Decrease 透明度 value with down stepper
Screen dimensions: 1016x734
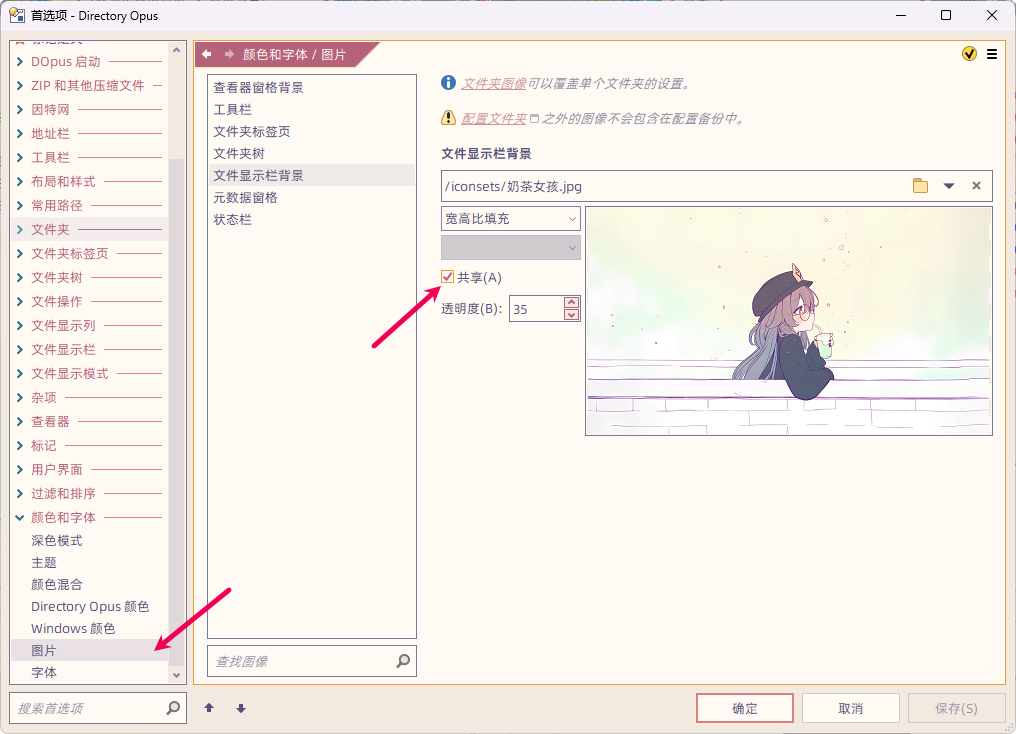pyautogui.click(x=571, y=315)
